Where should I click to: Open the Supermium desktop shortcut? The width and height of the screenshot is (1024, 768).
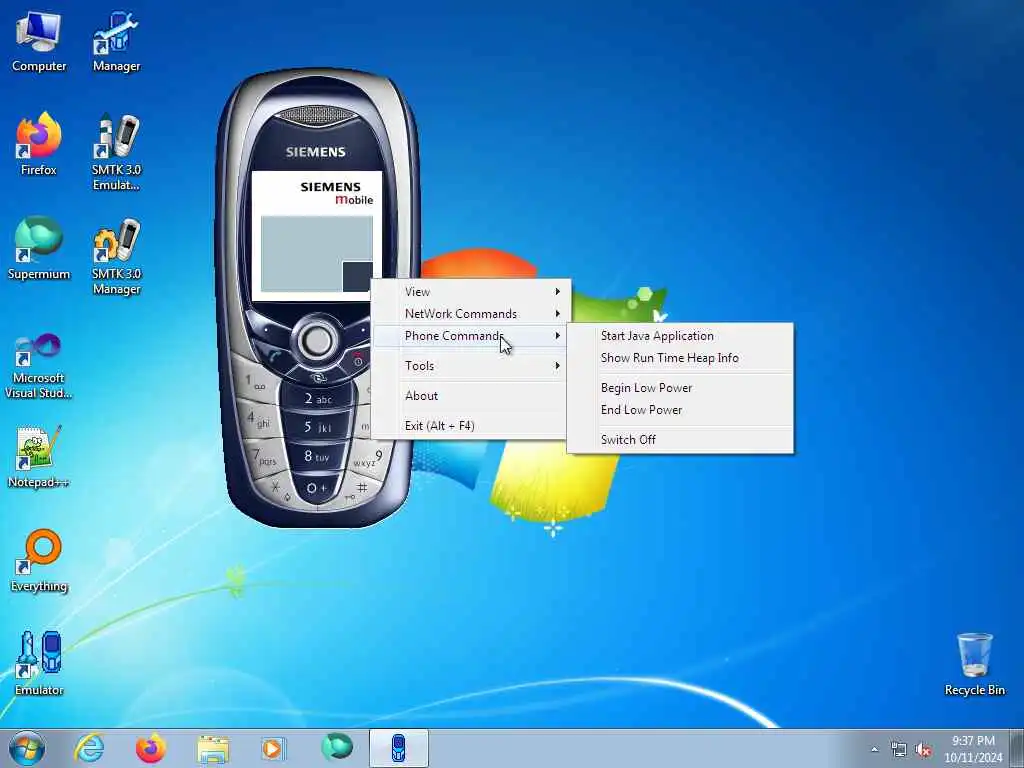(x=39, y=249)
